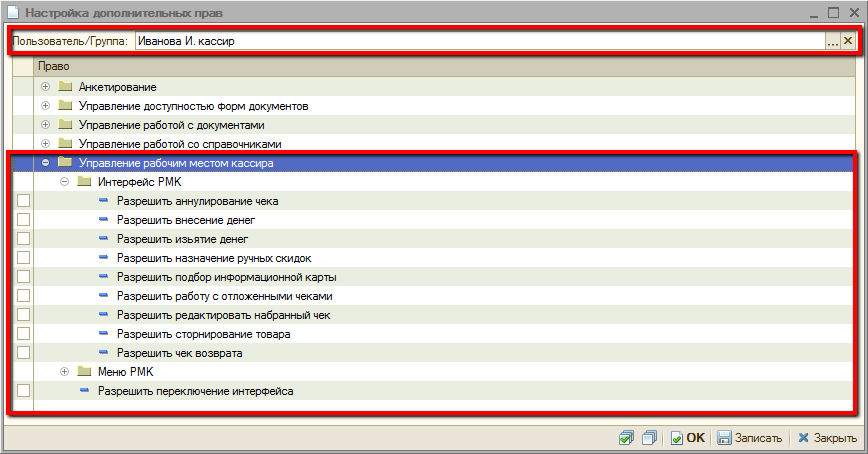Click the uncheck all boxes icon
Screen dimensions: 868x454
tap(648, 438)
